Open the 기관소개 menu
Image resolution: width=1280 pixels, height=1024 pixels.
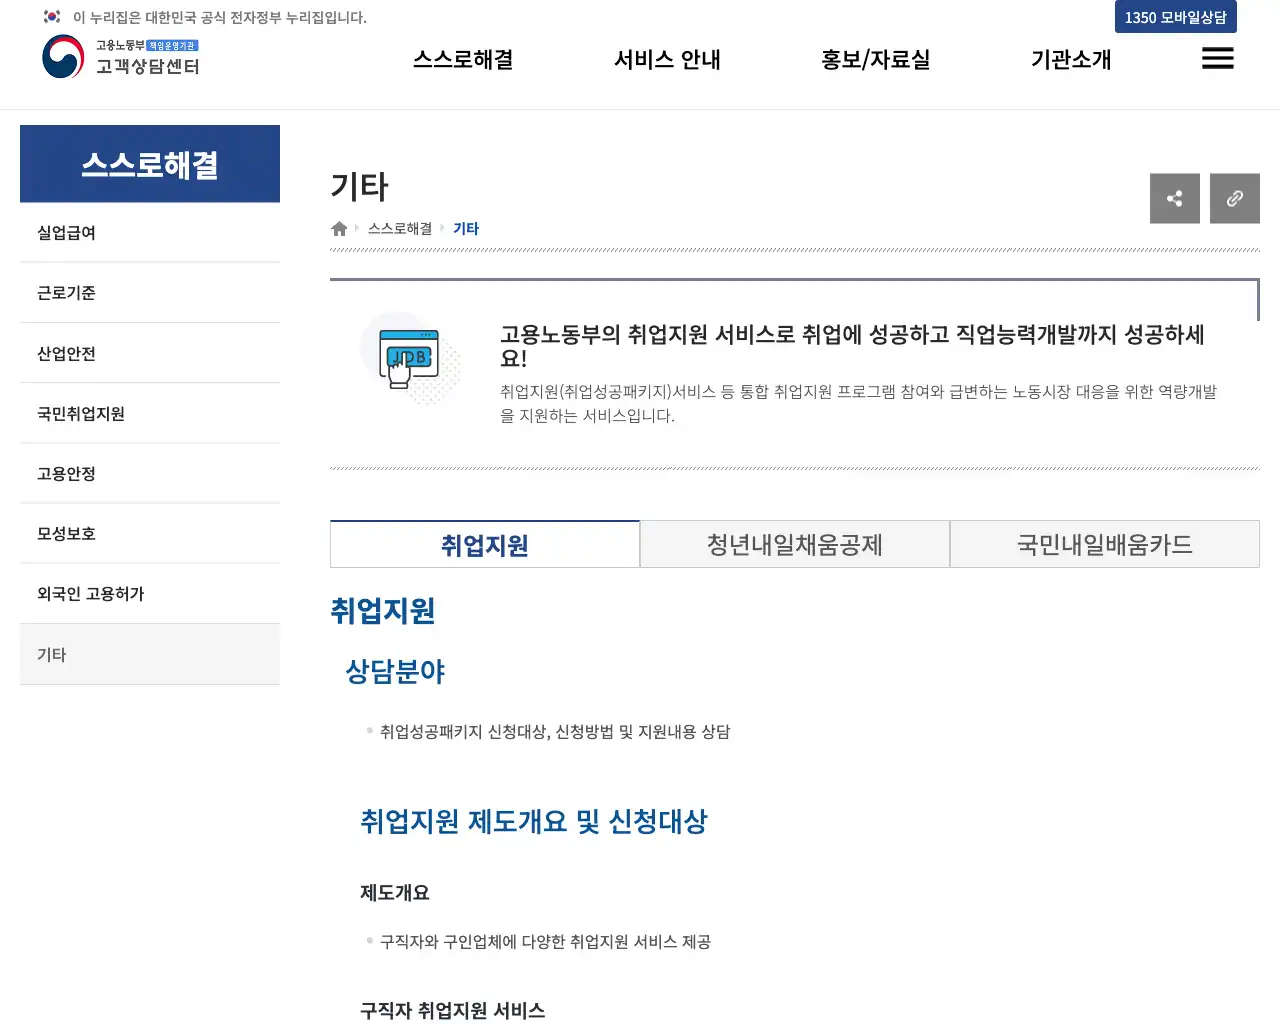1070,59
